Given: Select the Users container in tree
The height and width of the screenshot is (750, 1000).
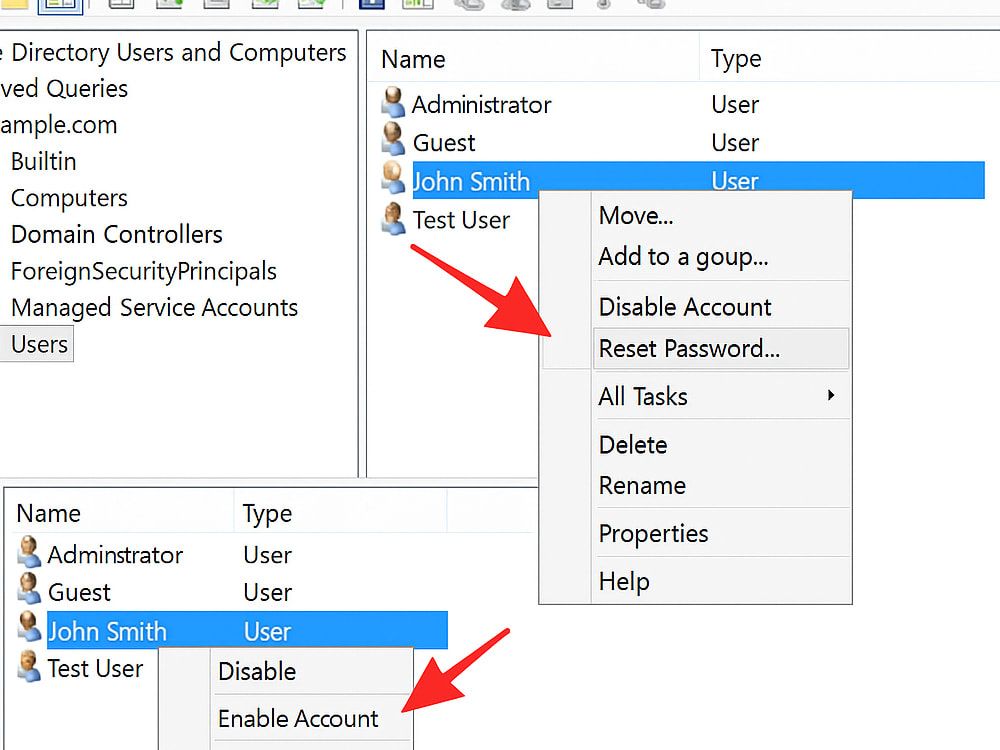Looking at the screenshot, I should click(39, 344).
